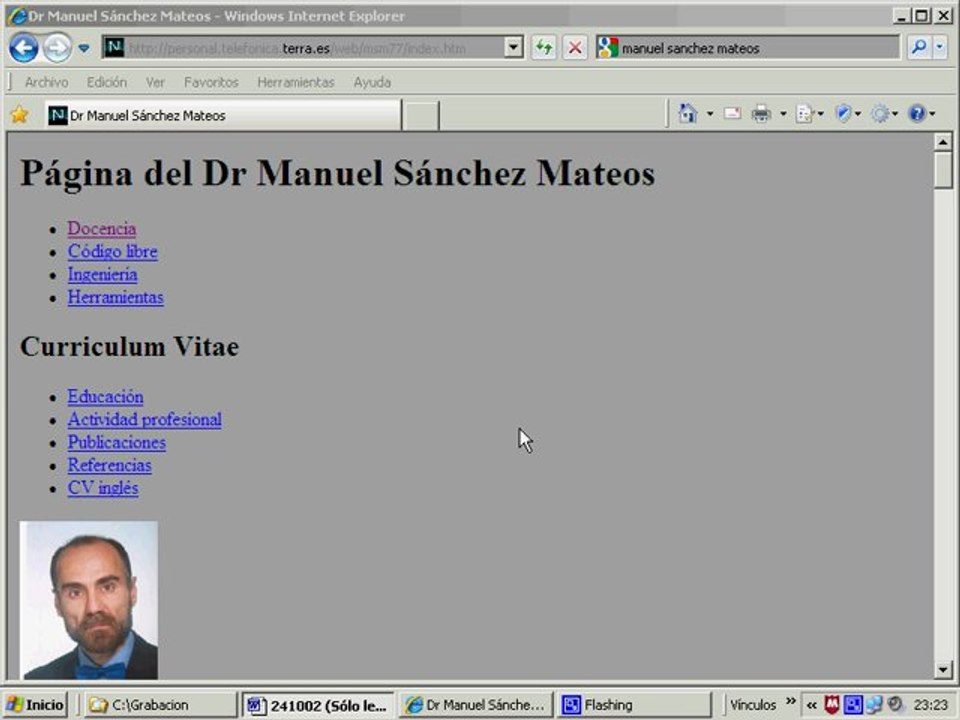The width and height of the screenshot is (960, 720).
Task: Switch to the C:\Grabacion taskbar window
Action: pyautogui.click(x=160, y=705)
